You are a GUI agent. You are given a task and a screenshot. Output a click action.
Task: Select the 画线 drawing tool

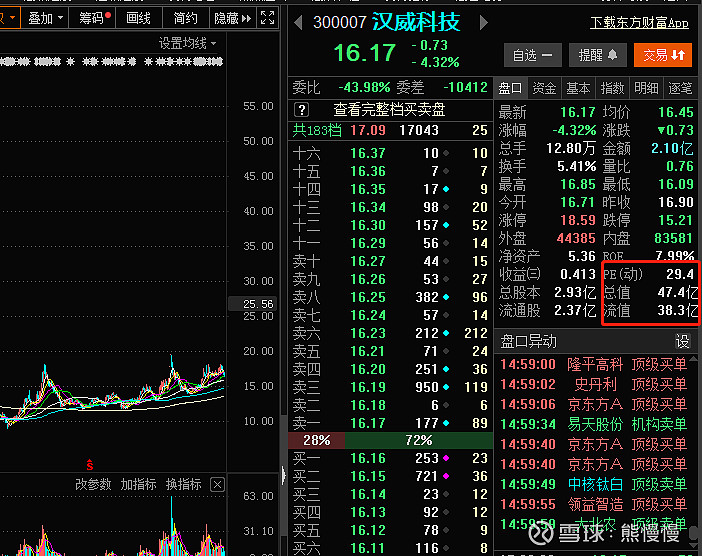[x=138, y=18]
